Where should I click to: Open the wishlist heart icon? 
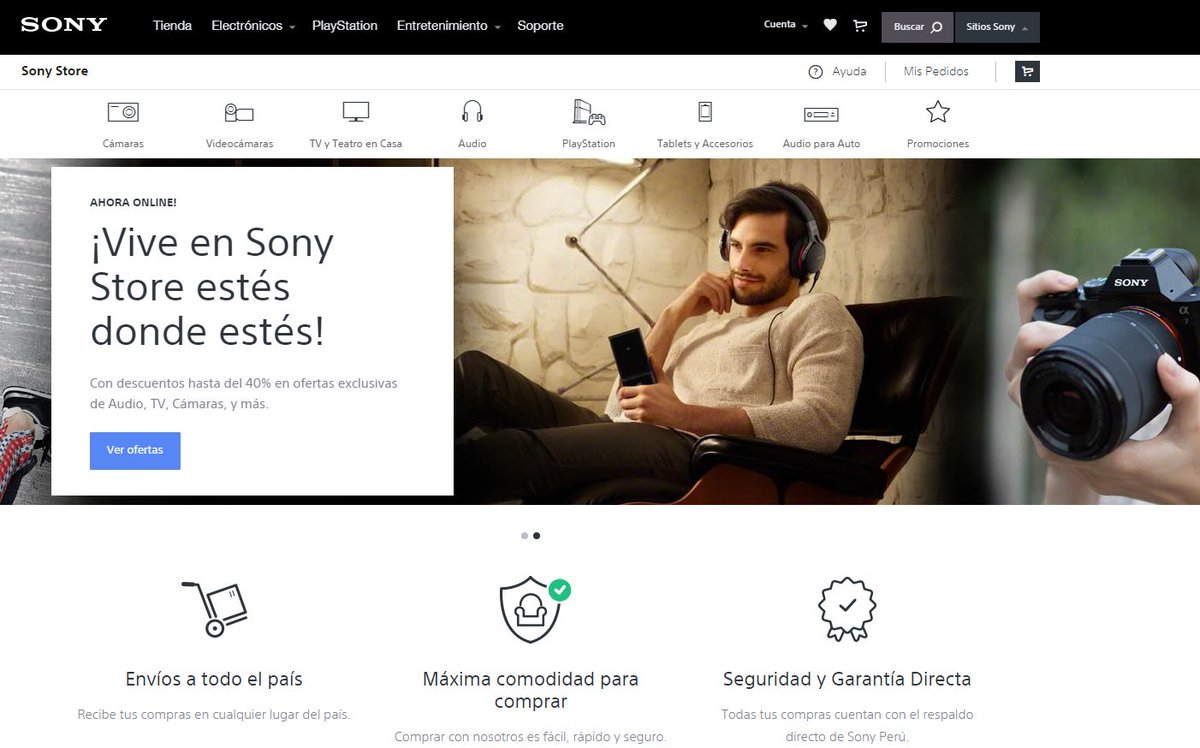pos(830,25)
